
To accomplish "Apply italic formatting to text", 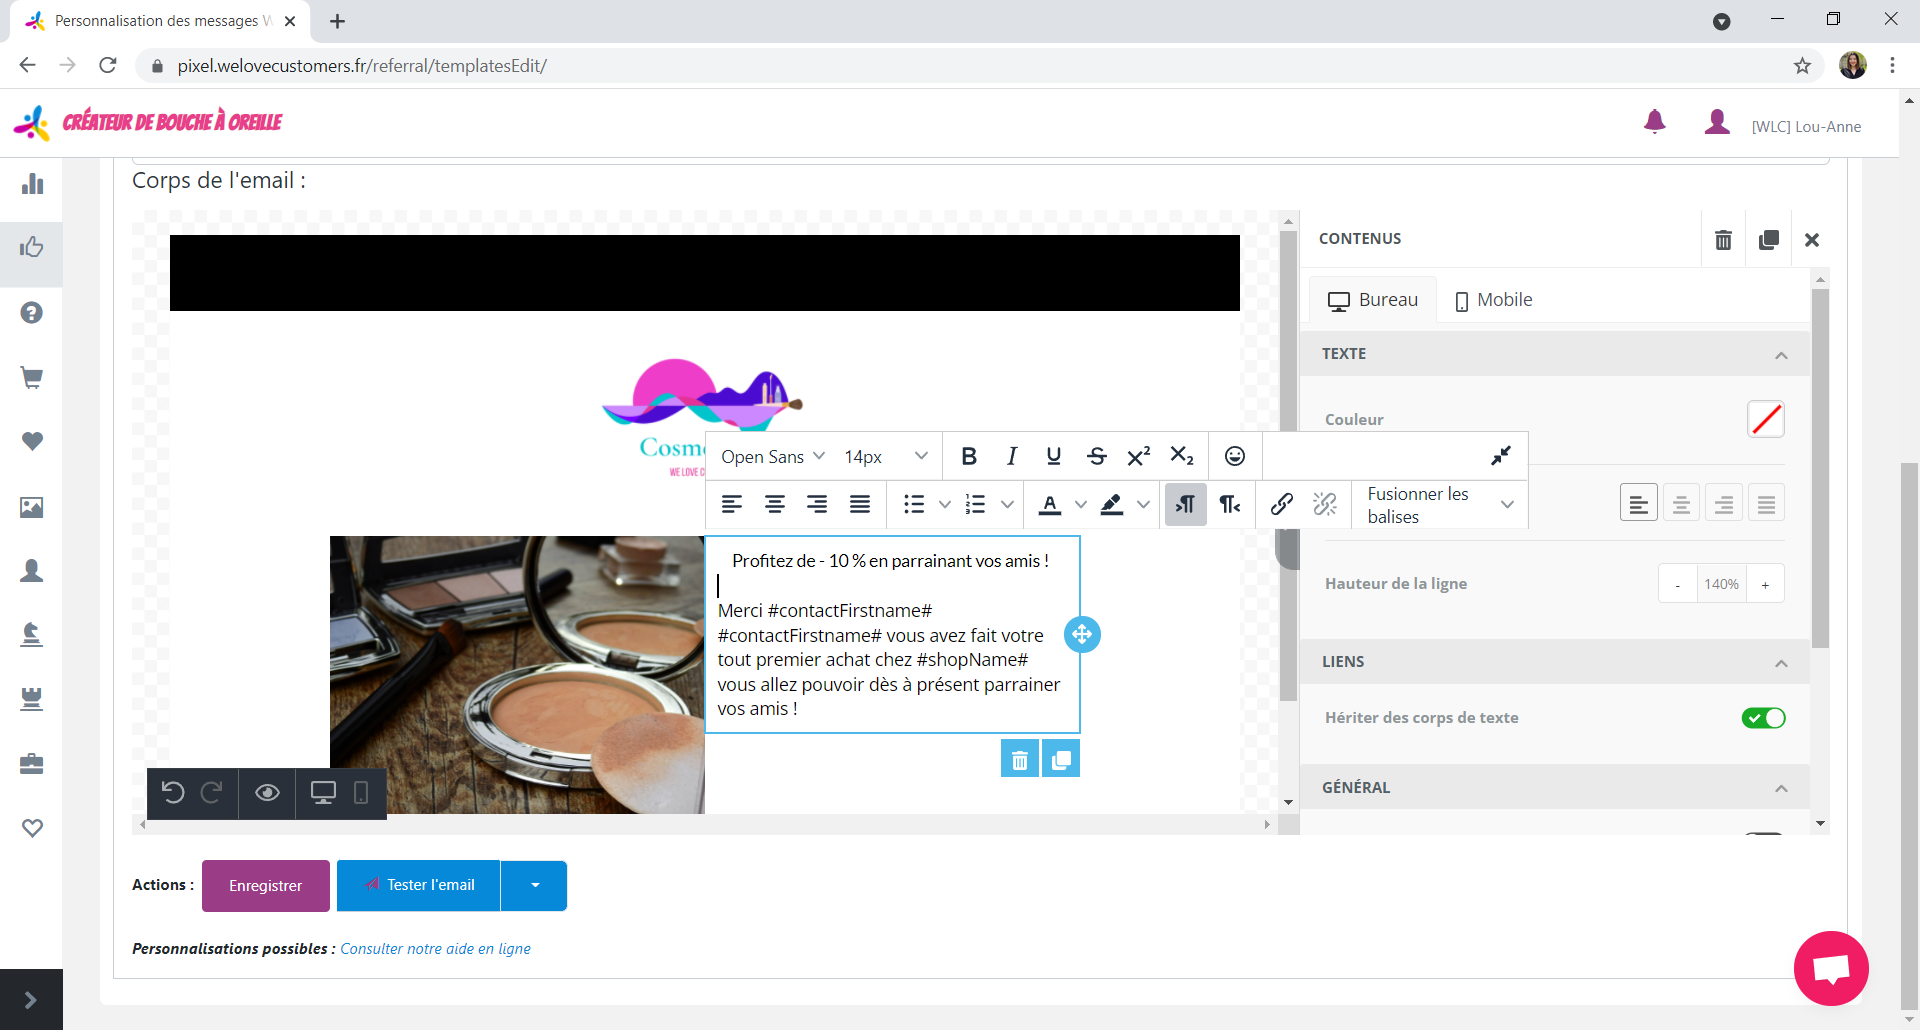I will tap(1011, 456).
